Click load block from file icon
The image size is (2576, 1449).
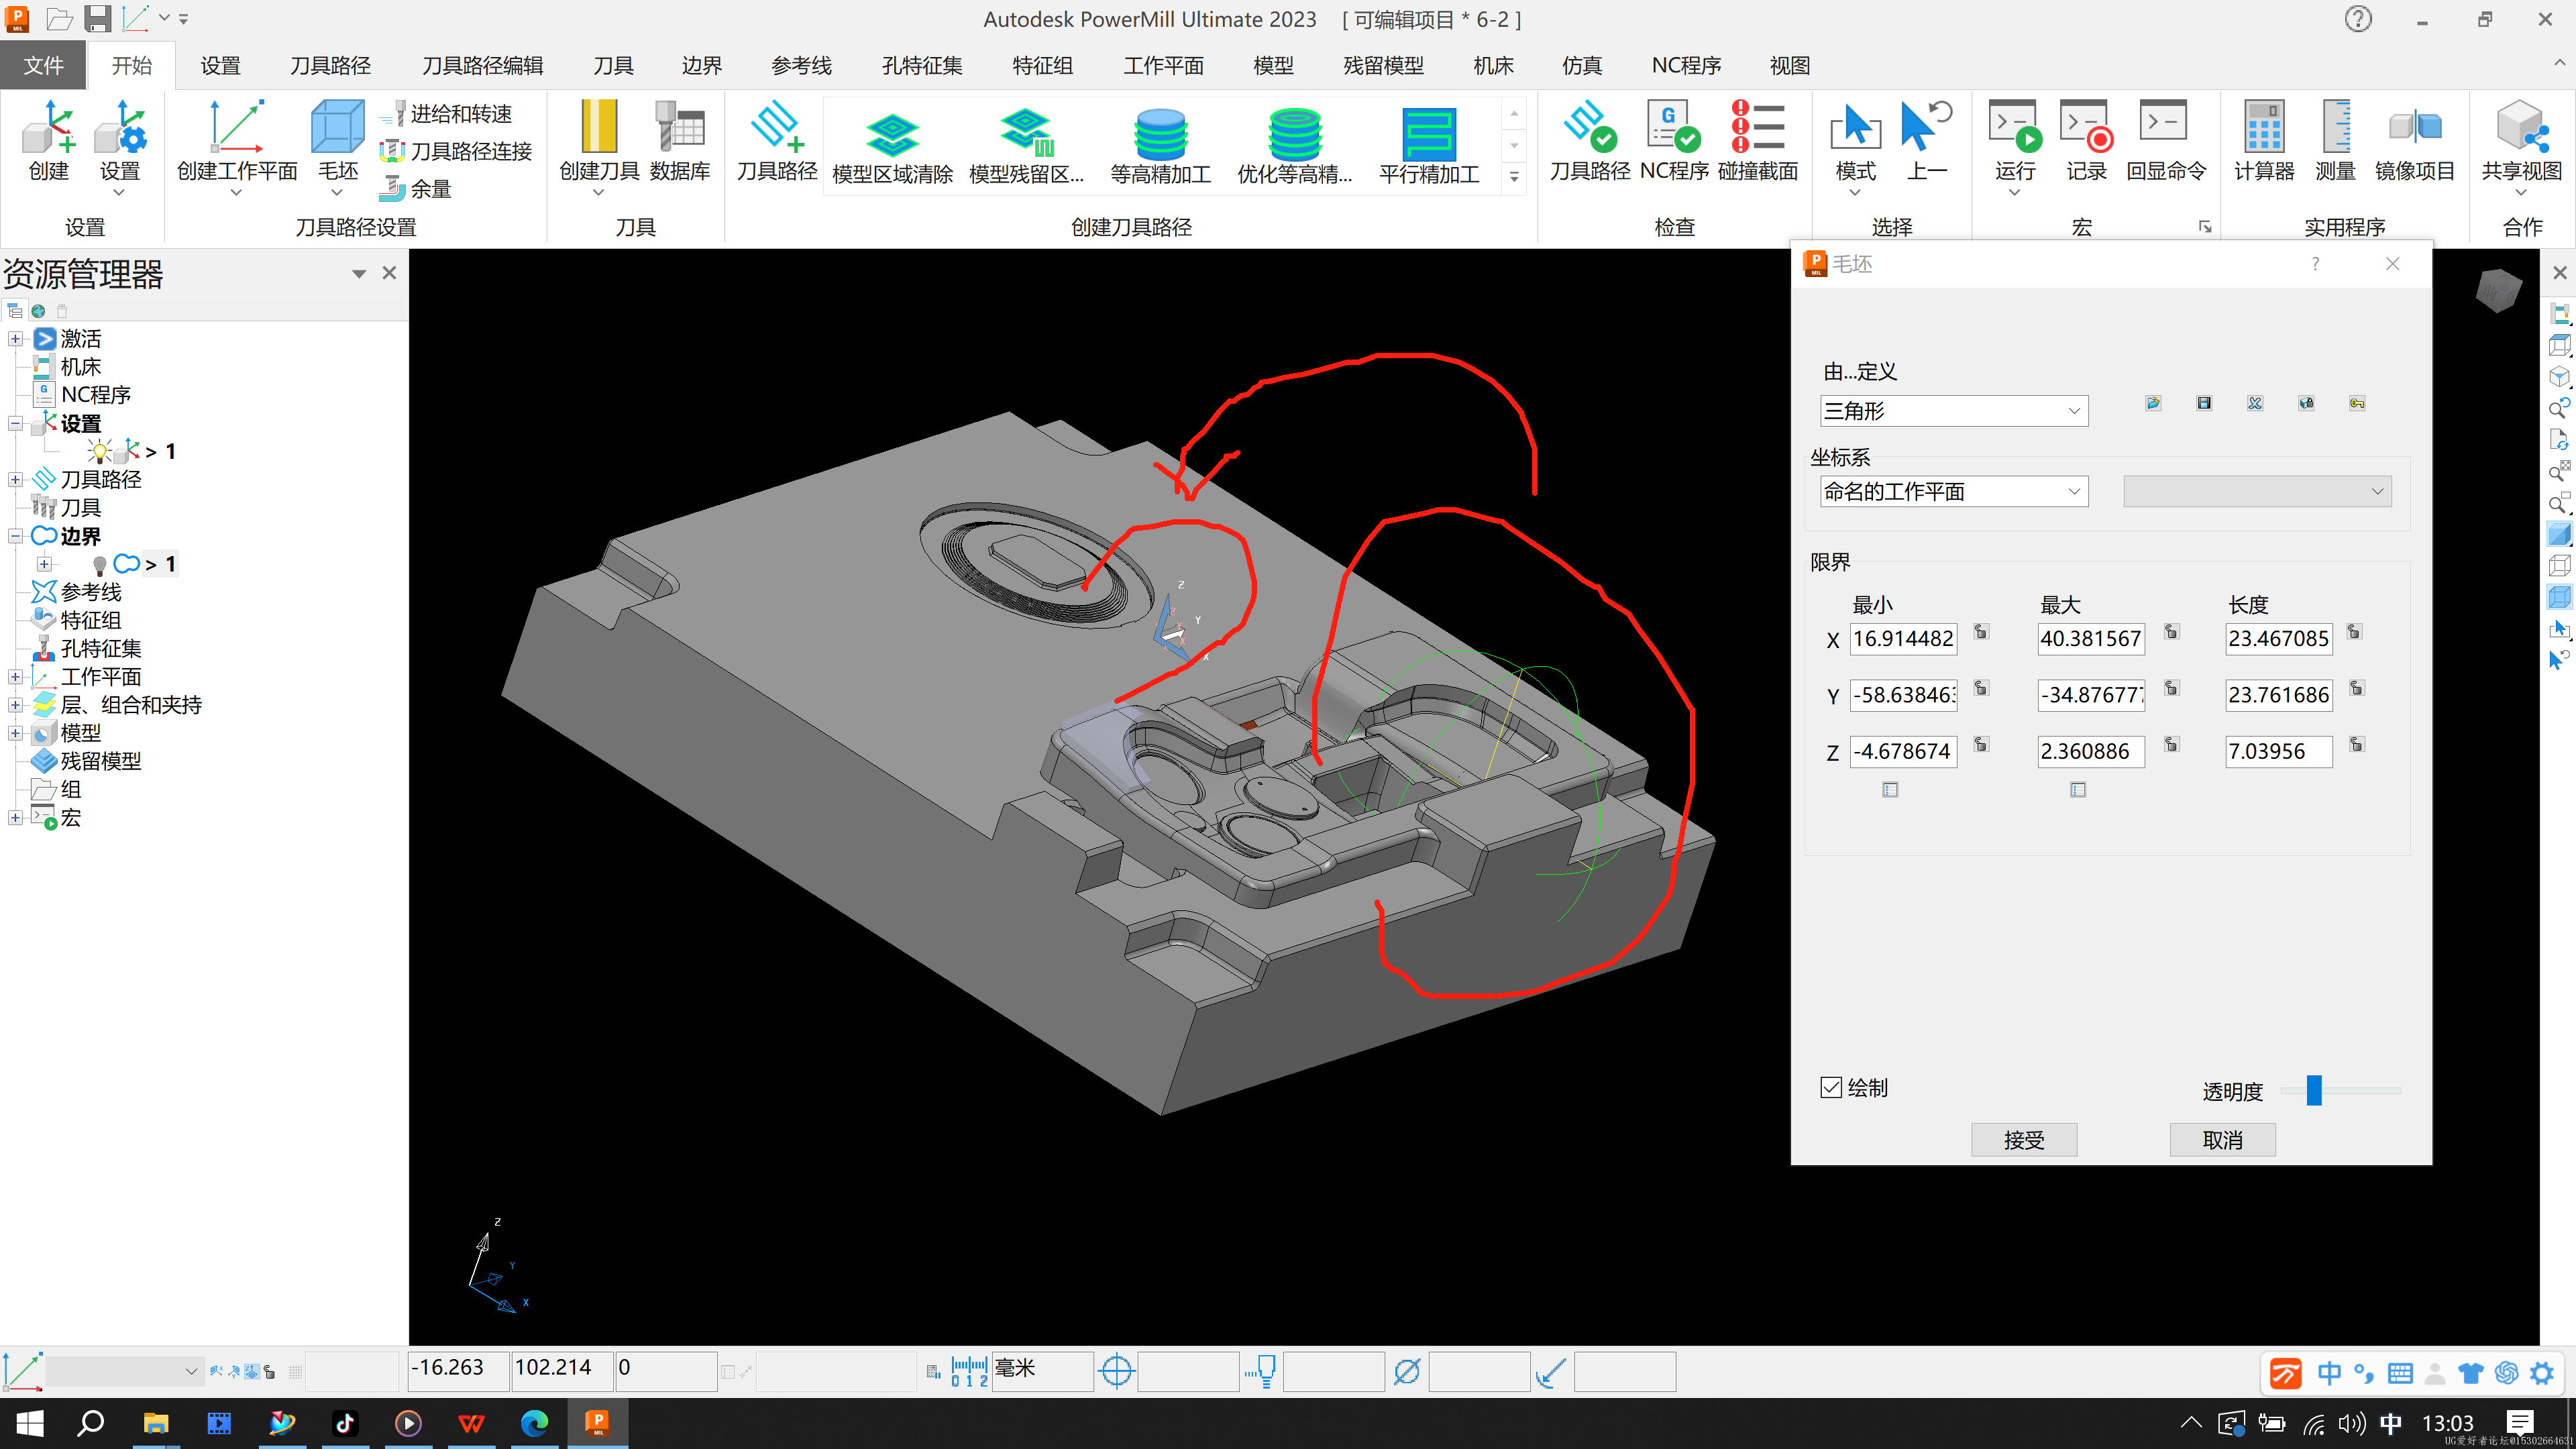2153,403
